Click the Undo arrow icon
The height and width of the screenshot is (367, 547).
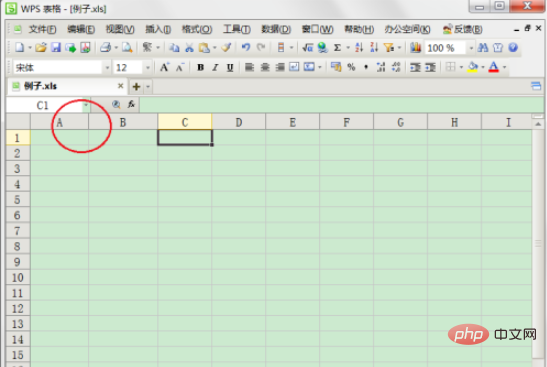click(246, 47)
